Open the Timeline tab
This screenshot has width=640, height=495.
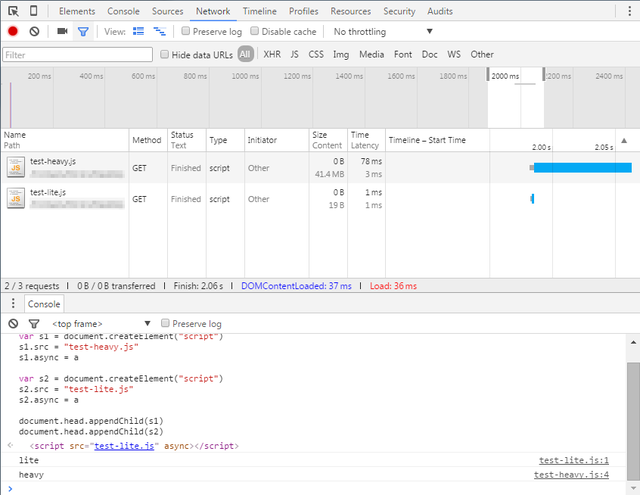tap(260, 11)
